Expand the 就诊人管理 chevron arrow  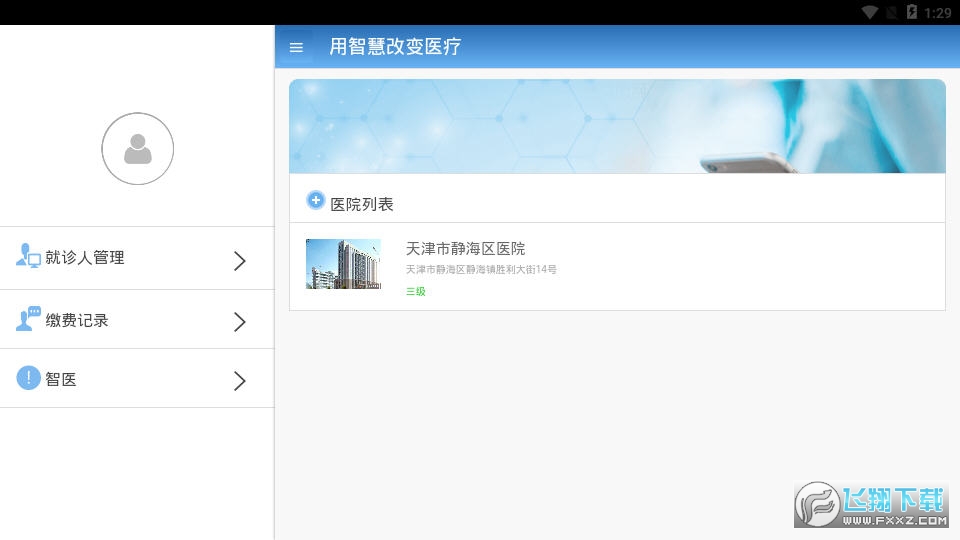click(239, 261)
